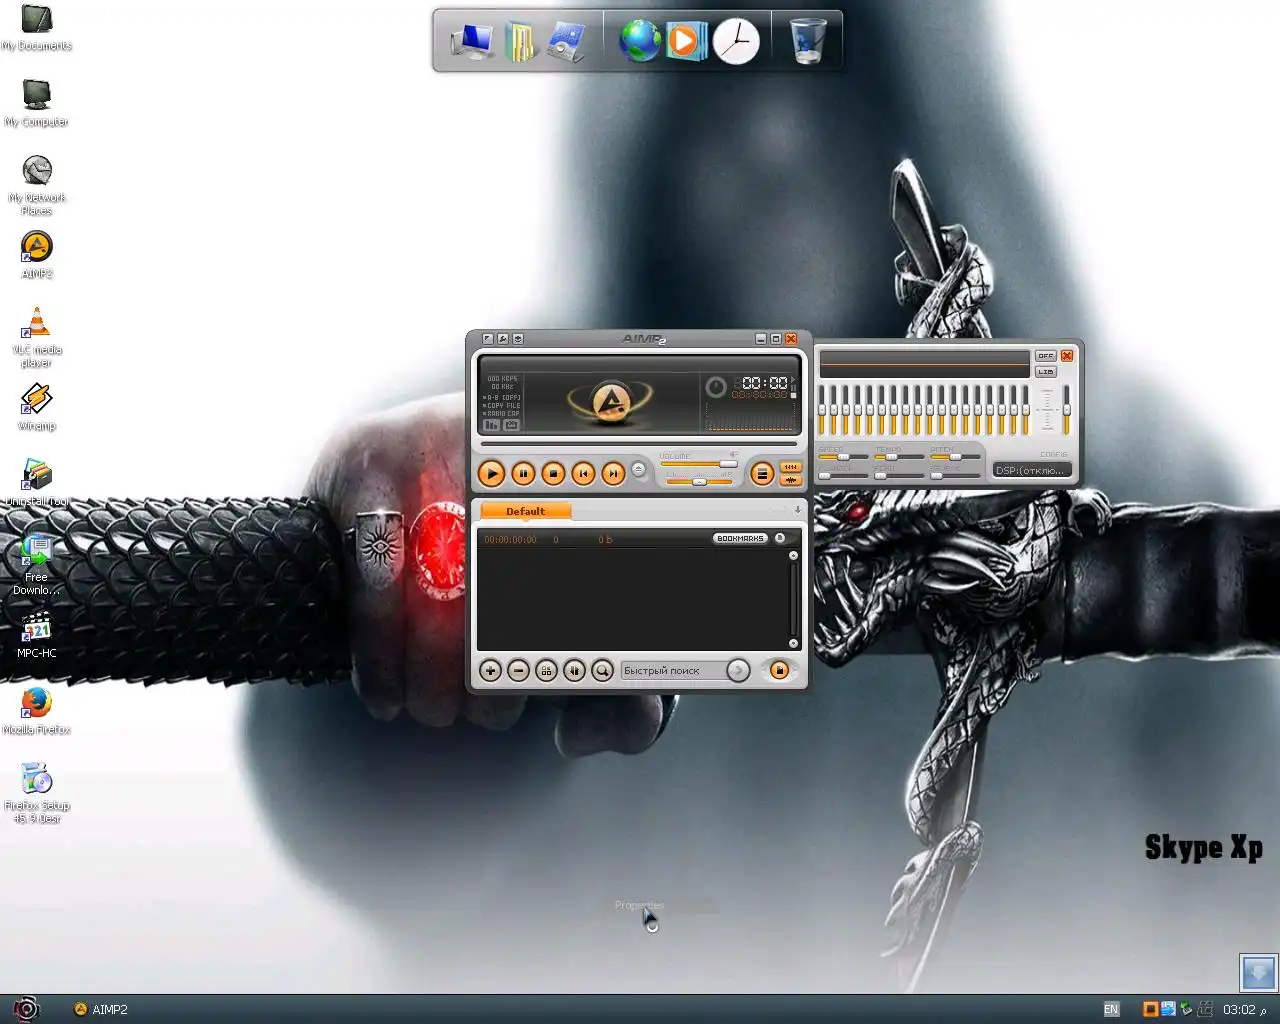Open the playlist sorting grid button
The height and width of the screenshot is (1024, 1280).
pos(546,671)
